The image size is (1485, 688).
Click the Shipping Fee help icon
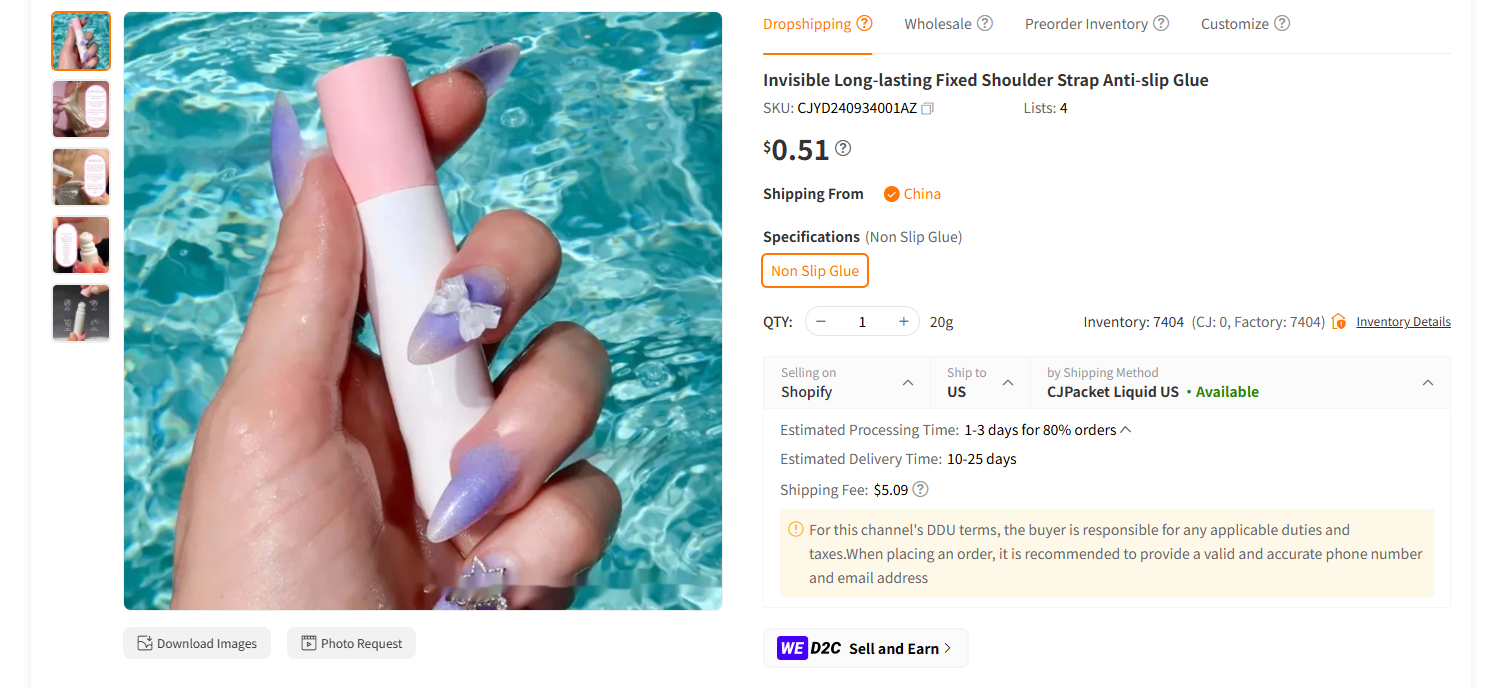pos(921,490)
